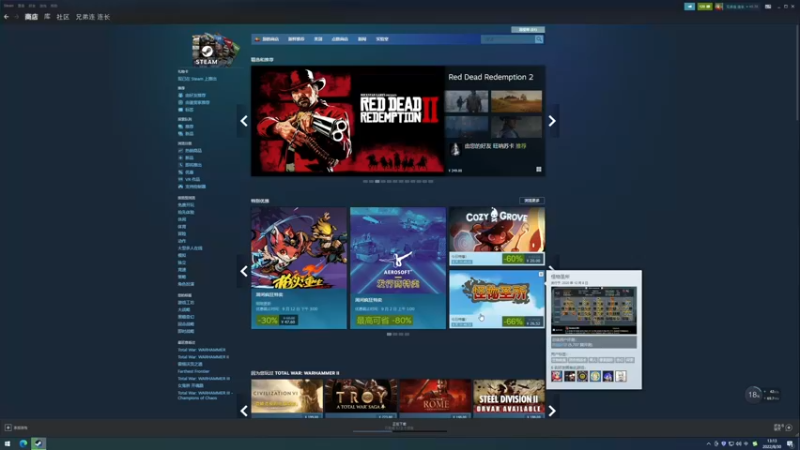800x450 pixels.
Task: Click the wishlist button above the store search
Action: point(528,30)
